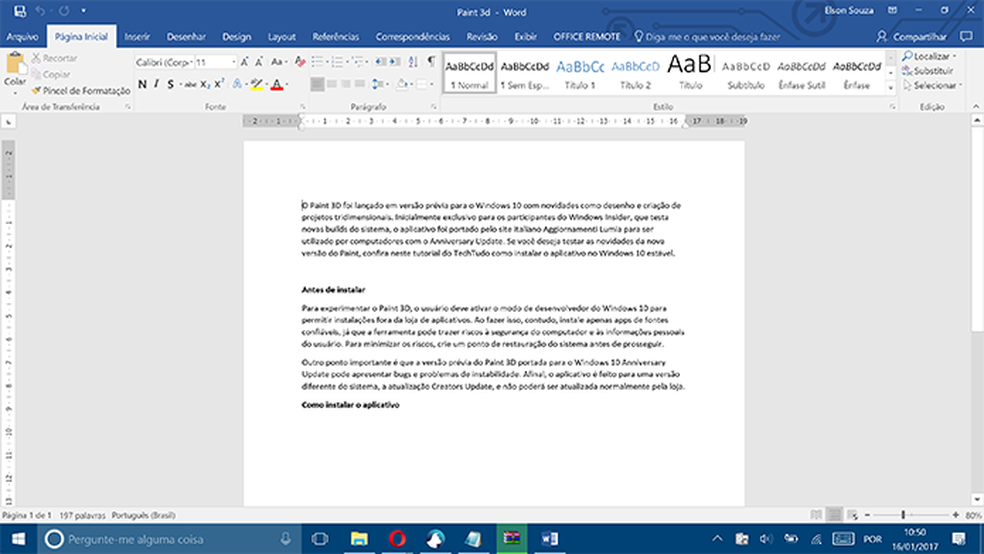Increase the font size
Viewport: 984px width, 554px height.
click(x=244, y=62)
